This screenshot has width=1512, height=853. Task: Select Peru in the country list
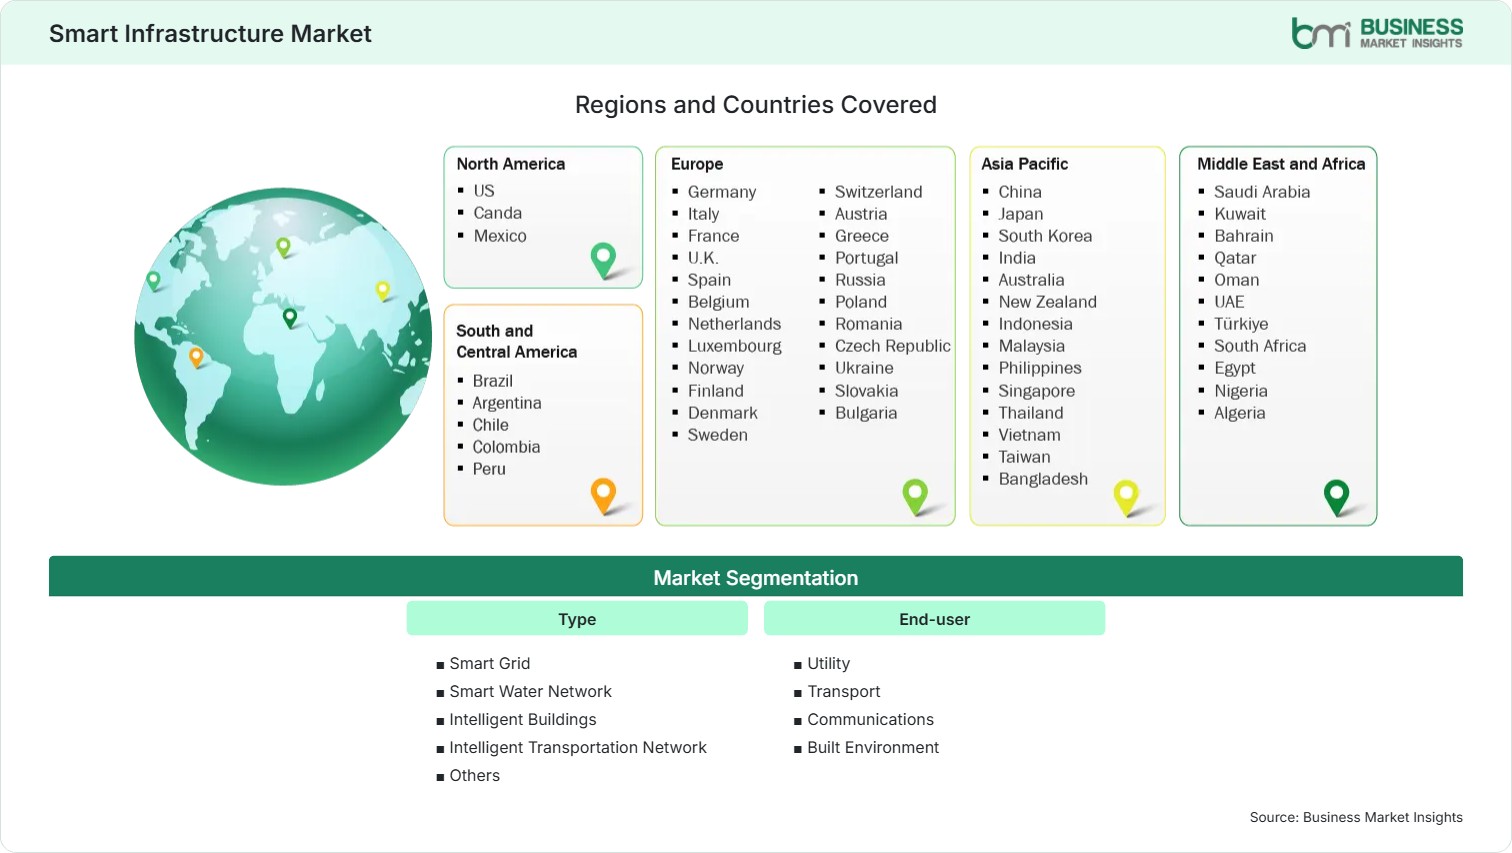489,469
